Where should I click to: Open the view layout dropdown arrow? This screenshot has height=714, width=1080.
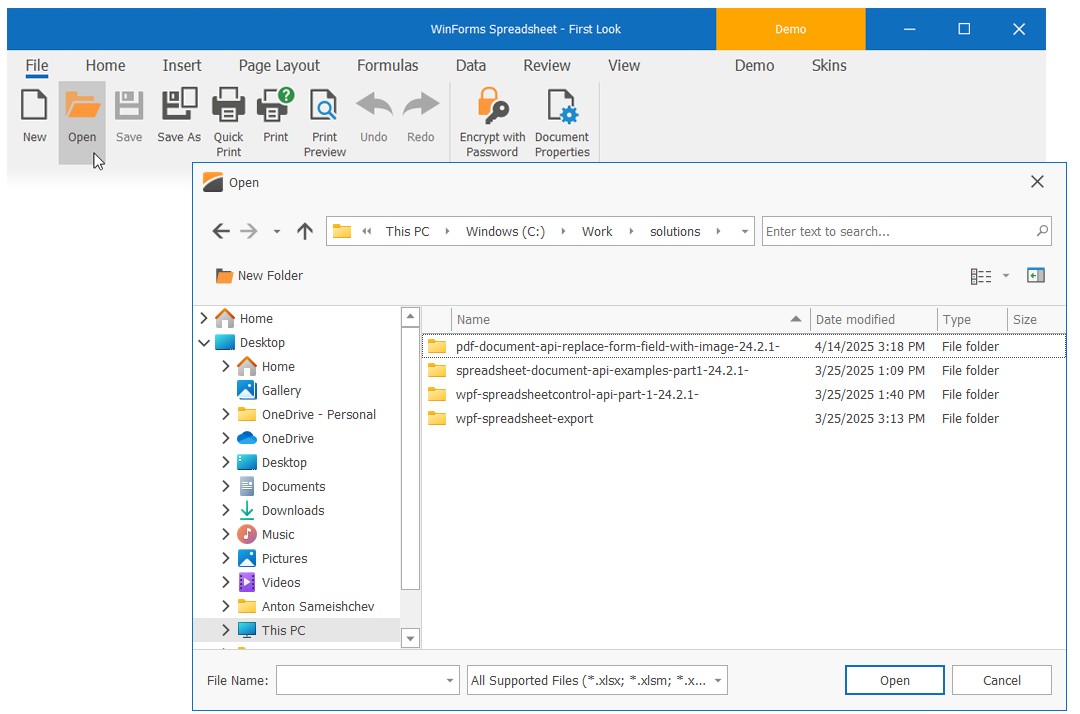pos(1006,276)
